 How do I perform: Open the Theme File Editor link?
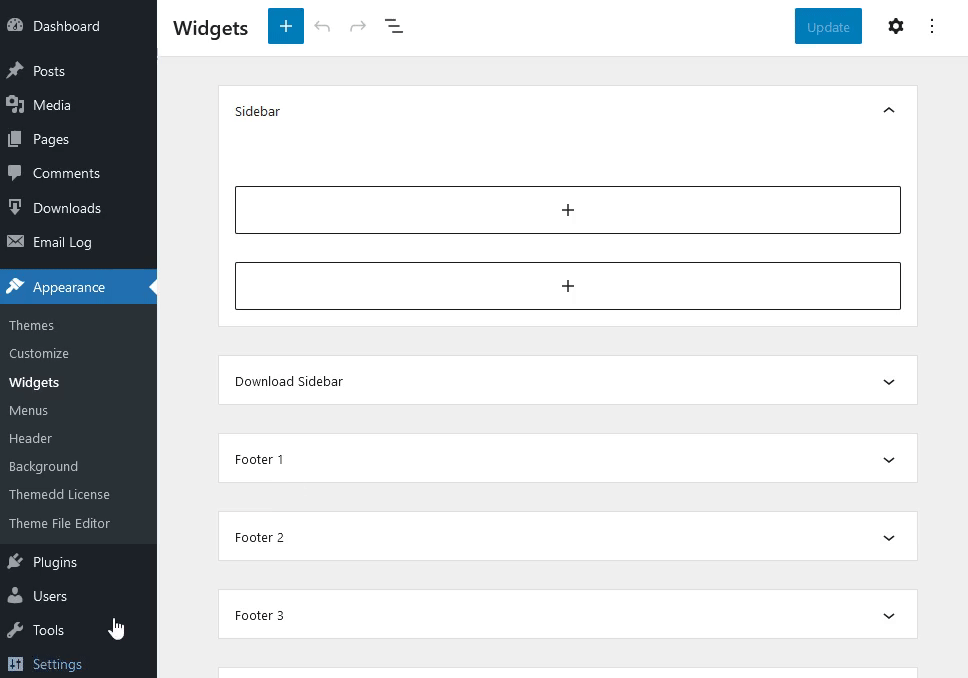pyautogui.click(x=59, y=523)
